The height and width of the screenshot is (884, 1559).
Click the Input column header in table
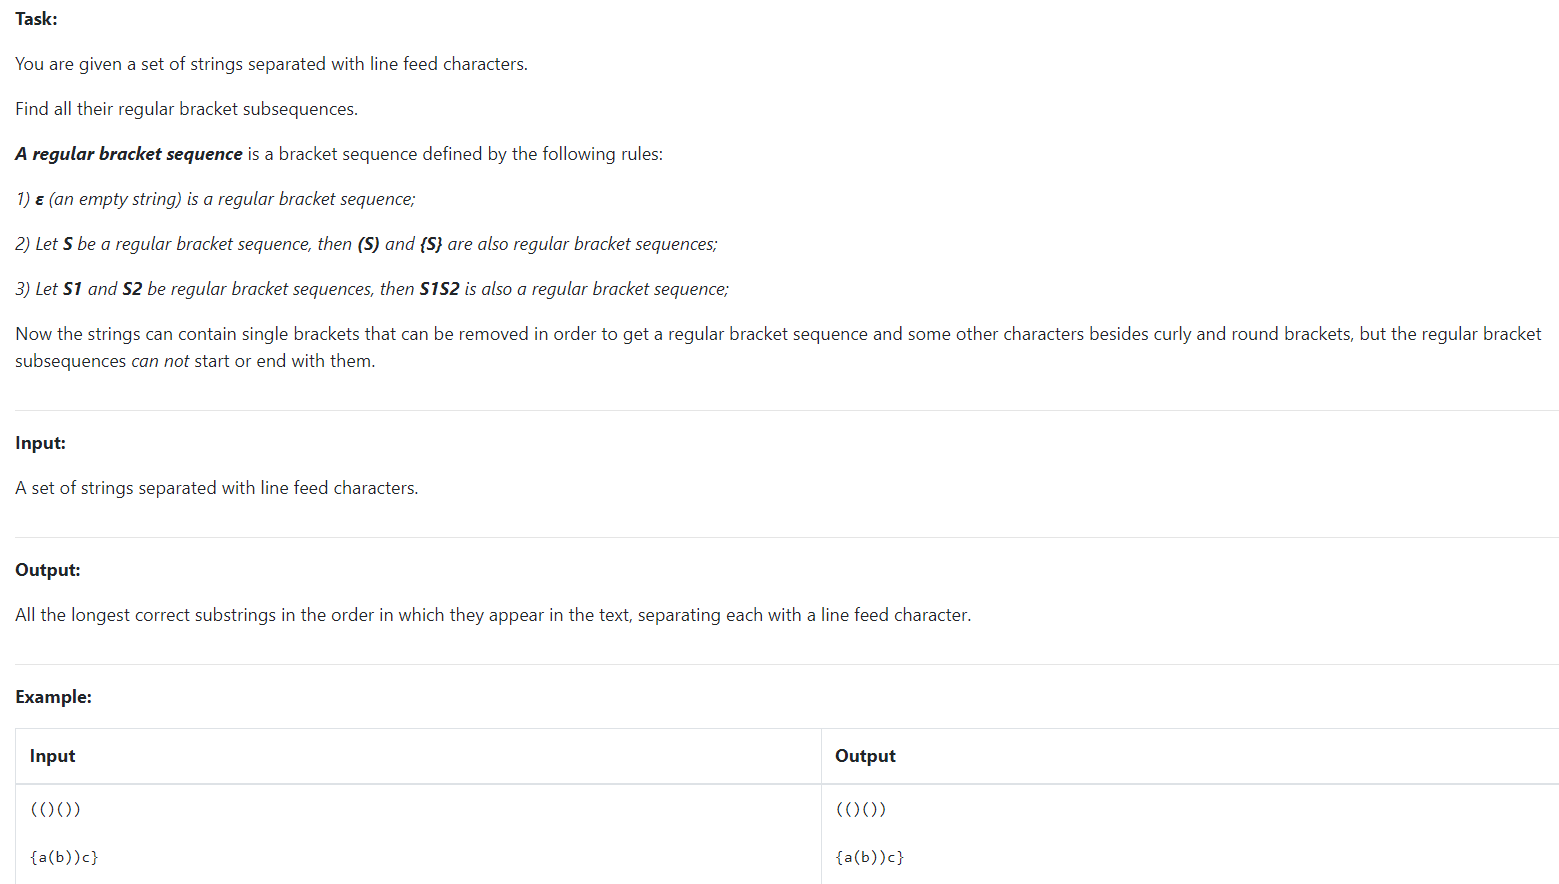click(x=52, y=756)
